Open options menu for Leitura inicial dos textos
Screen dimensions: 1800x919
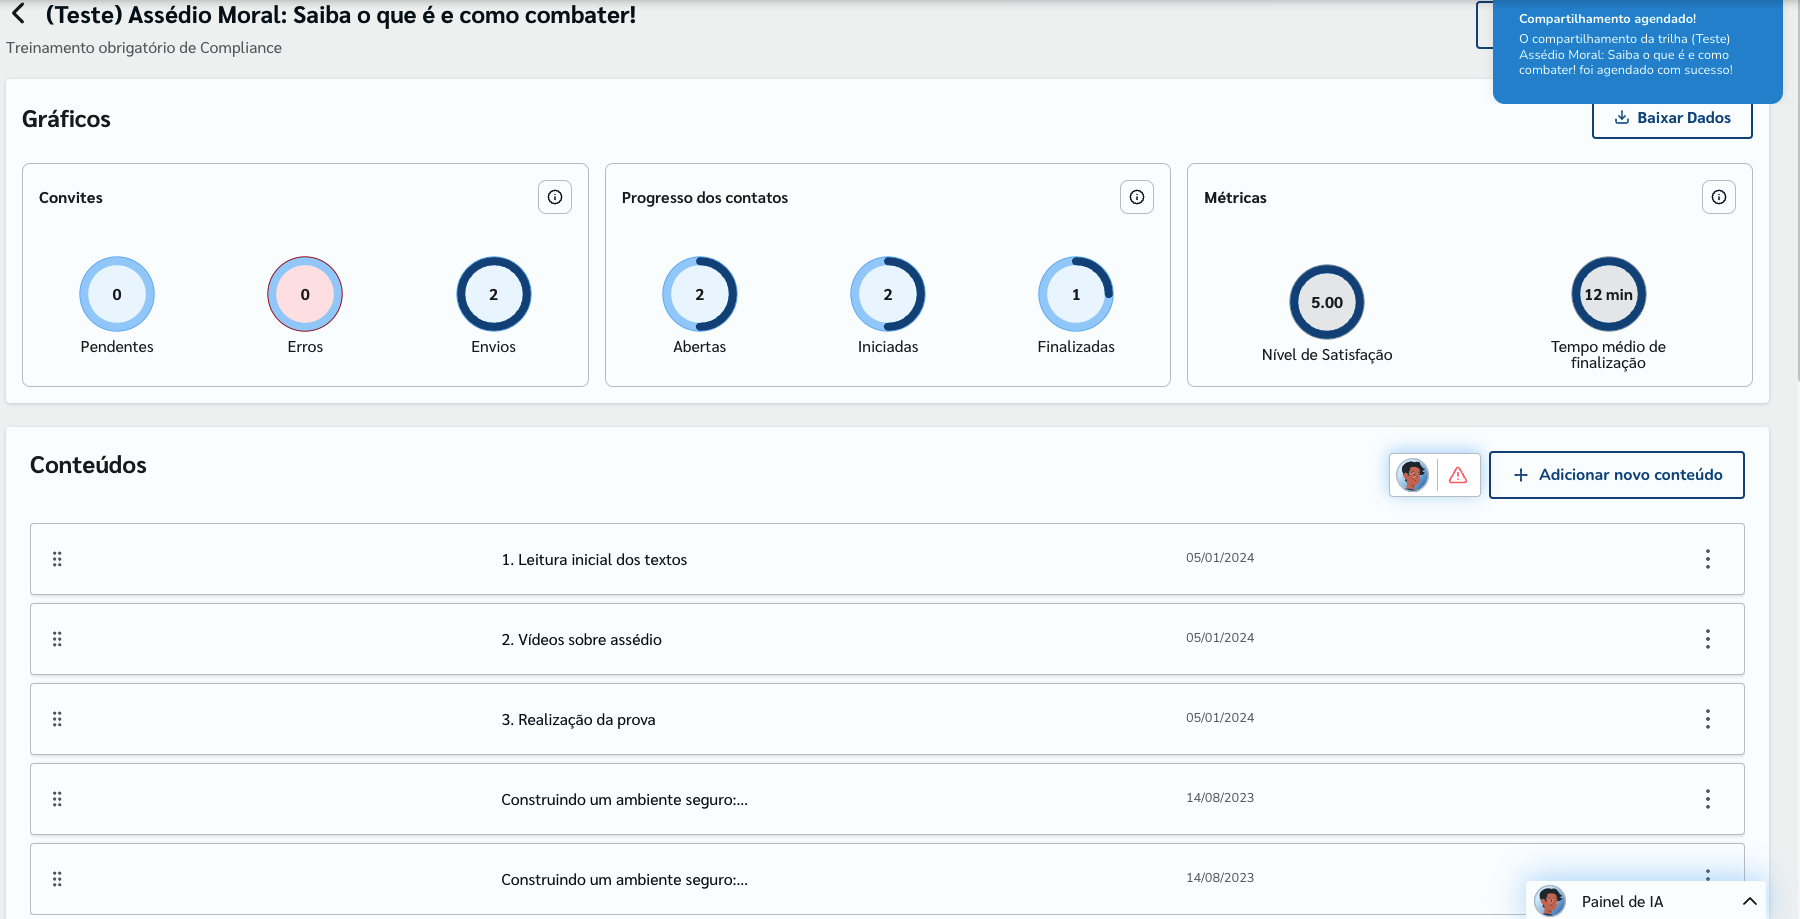point(1708,559)
